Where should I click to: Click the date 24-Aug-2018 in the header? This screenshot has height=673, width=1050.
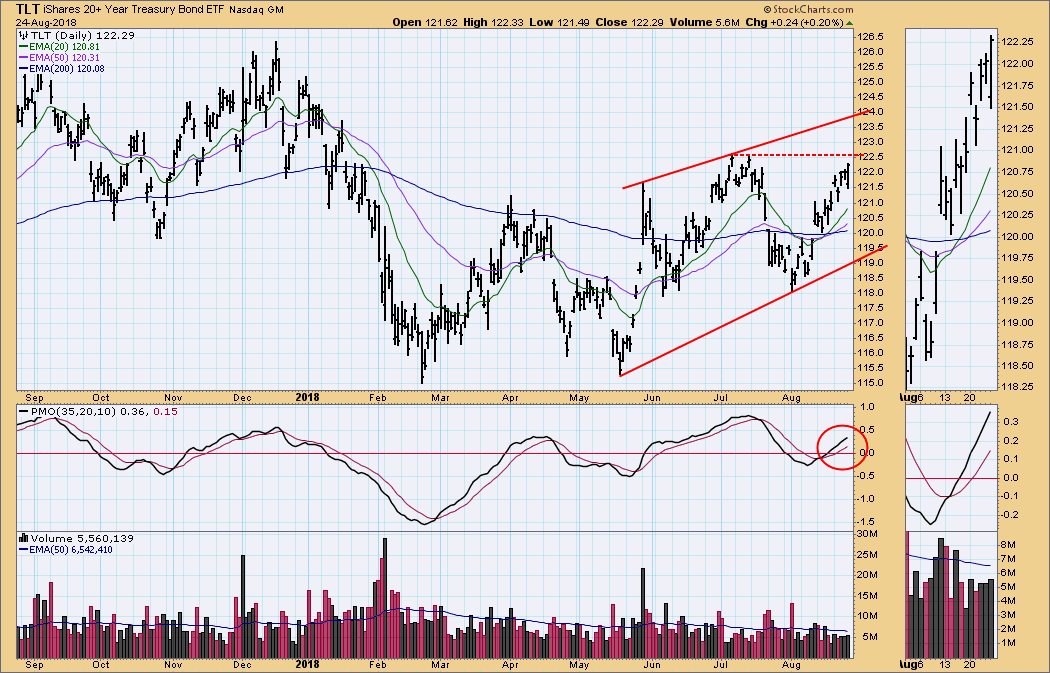(x=46, y=22)
